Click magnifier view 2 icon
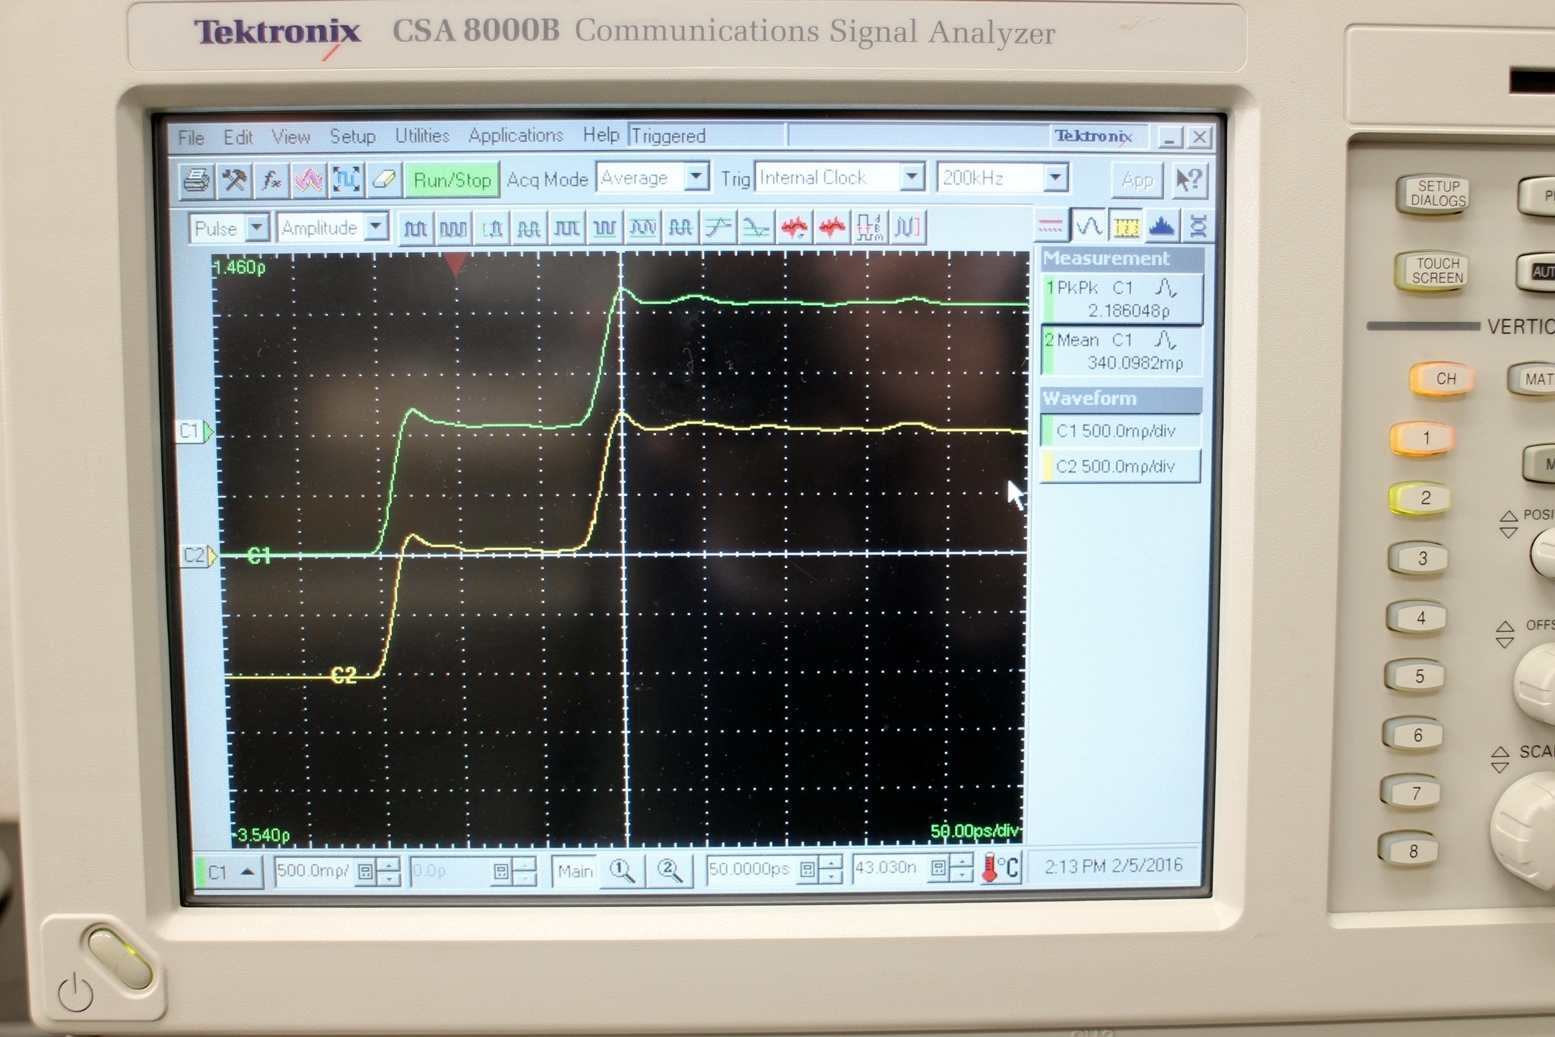The image size is (1555, 1037). pos(670,871)
